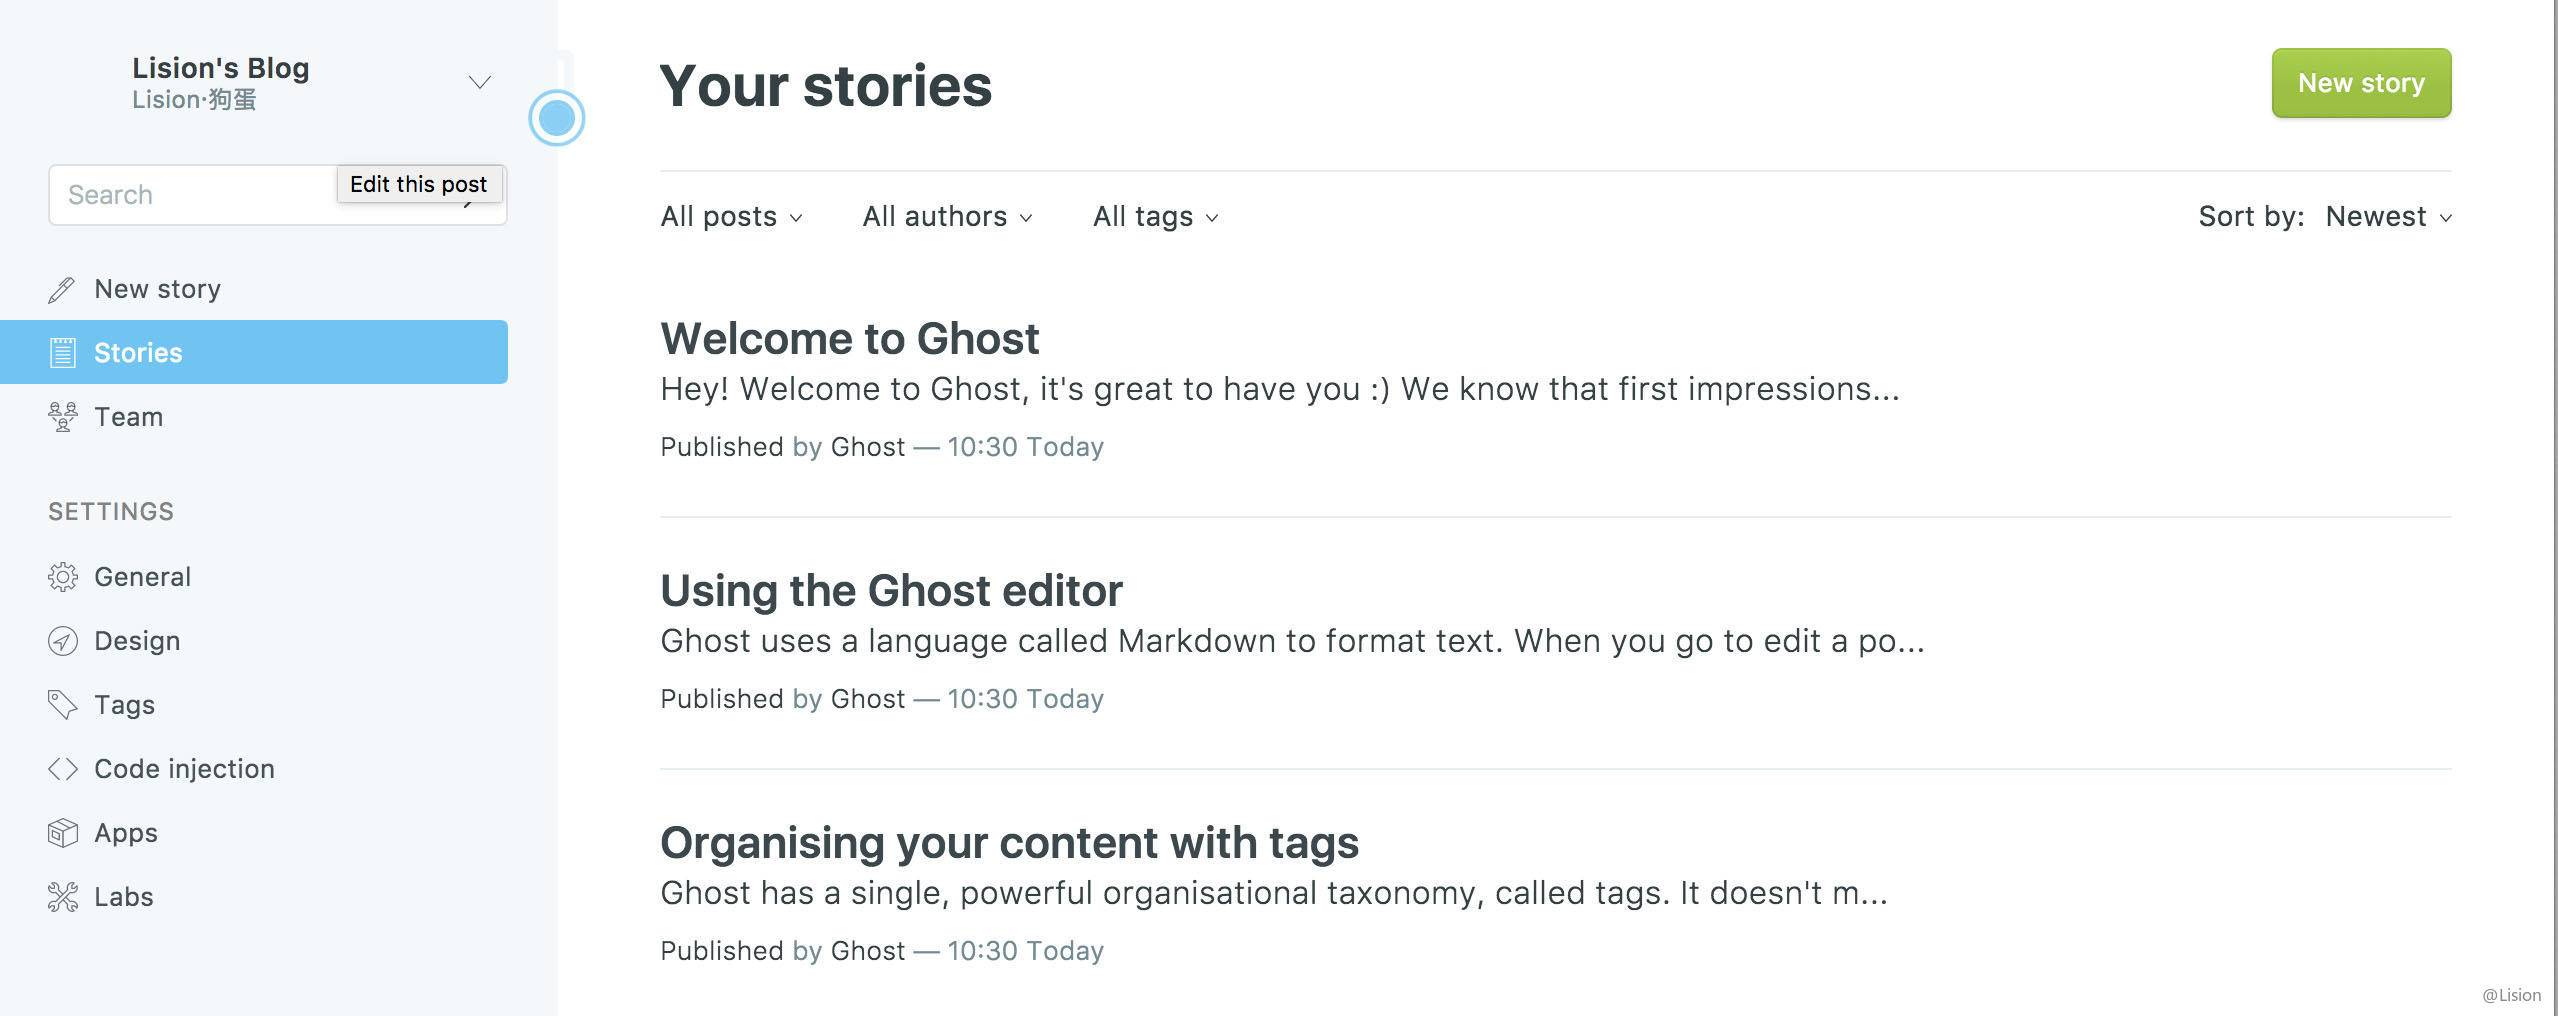This screenshot has width=2558, height=1016.
Task: Click the Team people icon
Action: (x=62, y=417)
